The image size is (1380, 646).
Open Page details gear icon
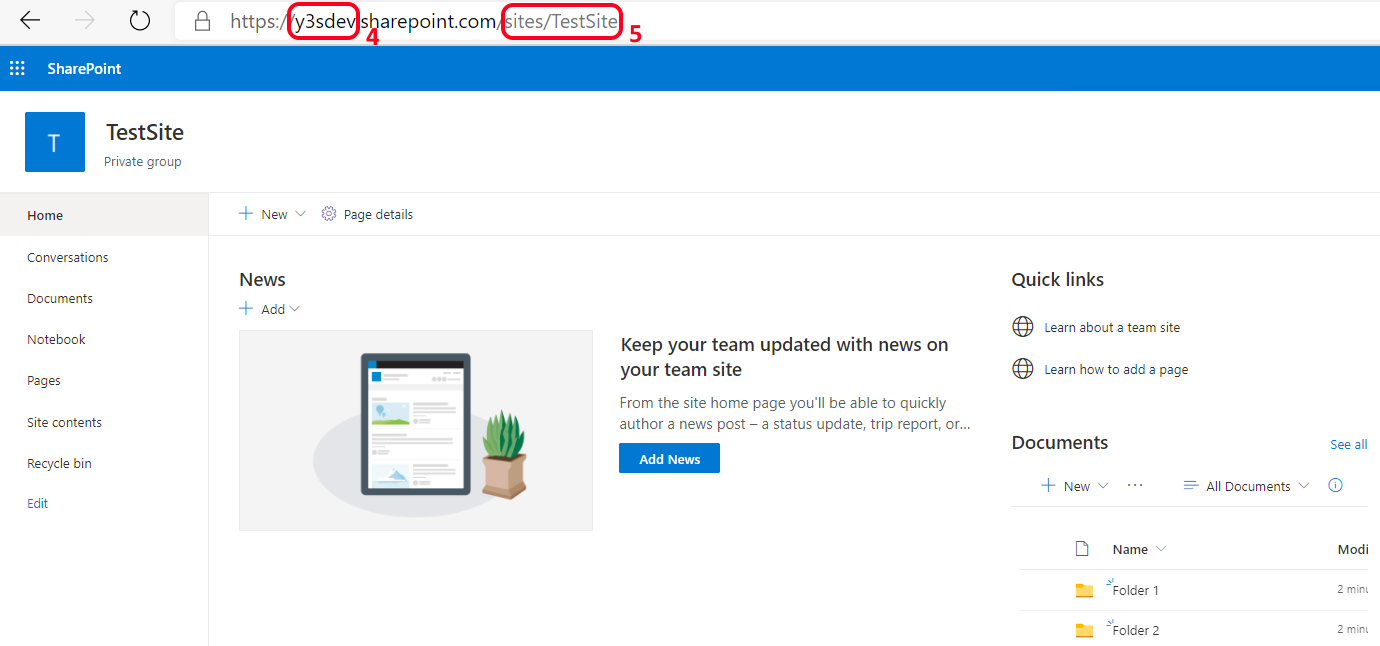(x=329, y=214)
